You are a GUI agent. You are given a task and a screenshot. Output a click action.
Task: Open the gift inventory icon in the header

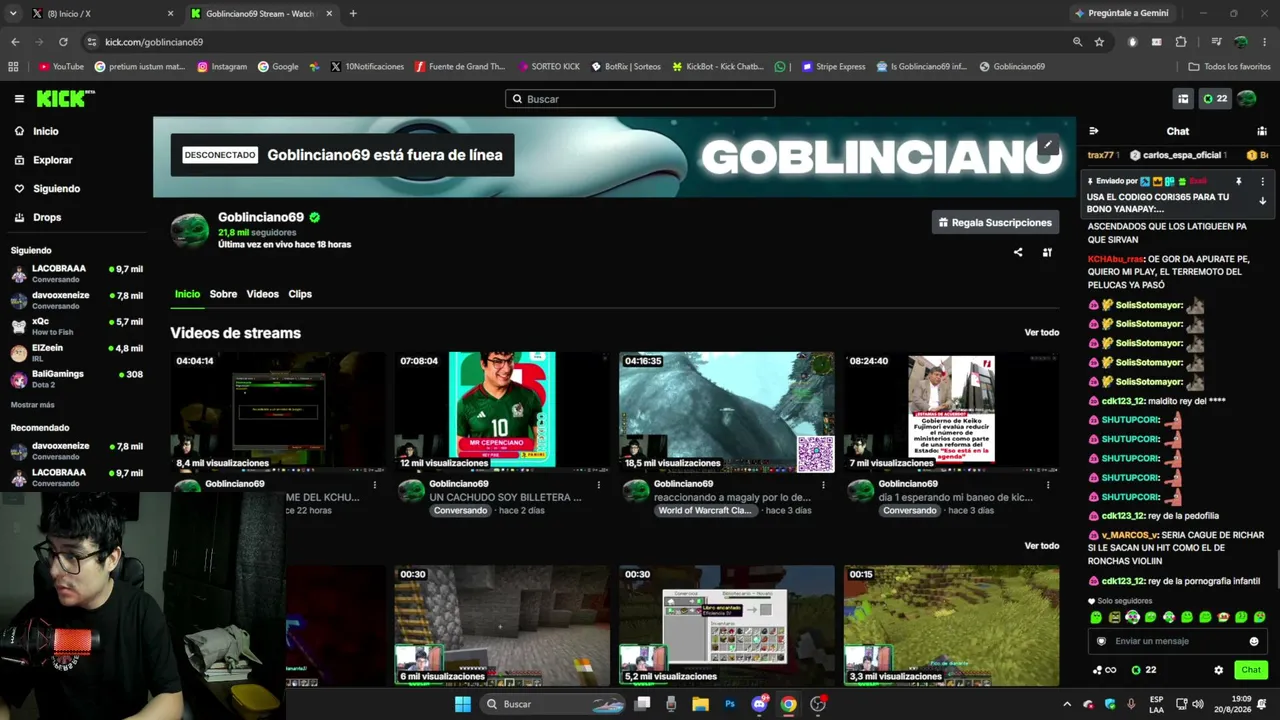tap(1183, 99)
